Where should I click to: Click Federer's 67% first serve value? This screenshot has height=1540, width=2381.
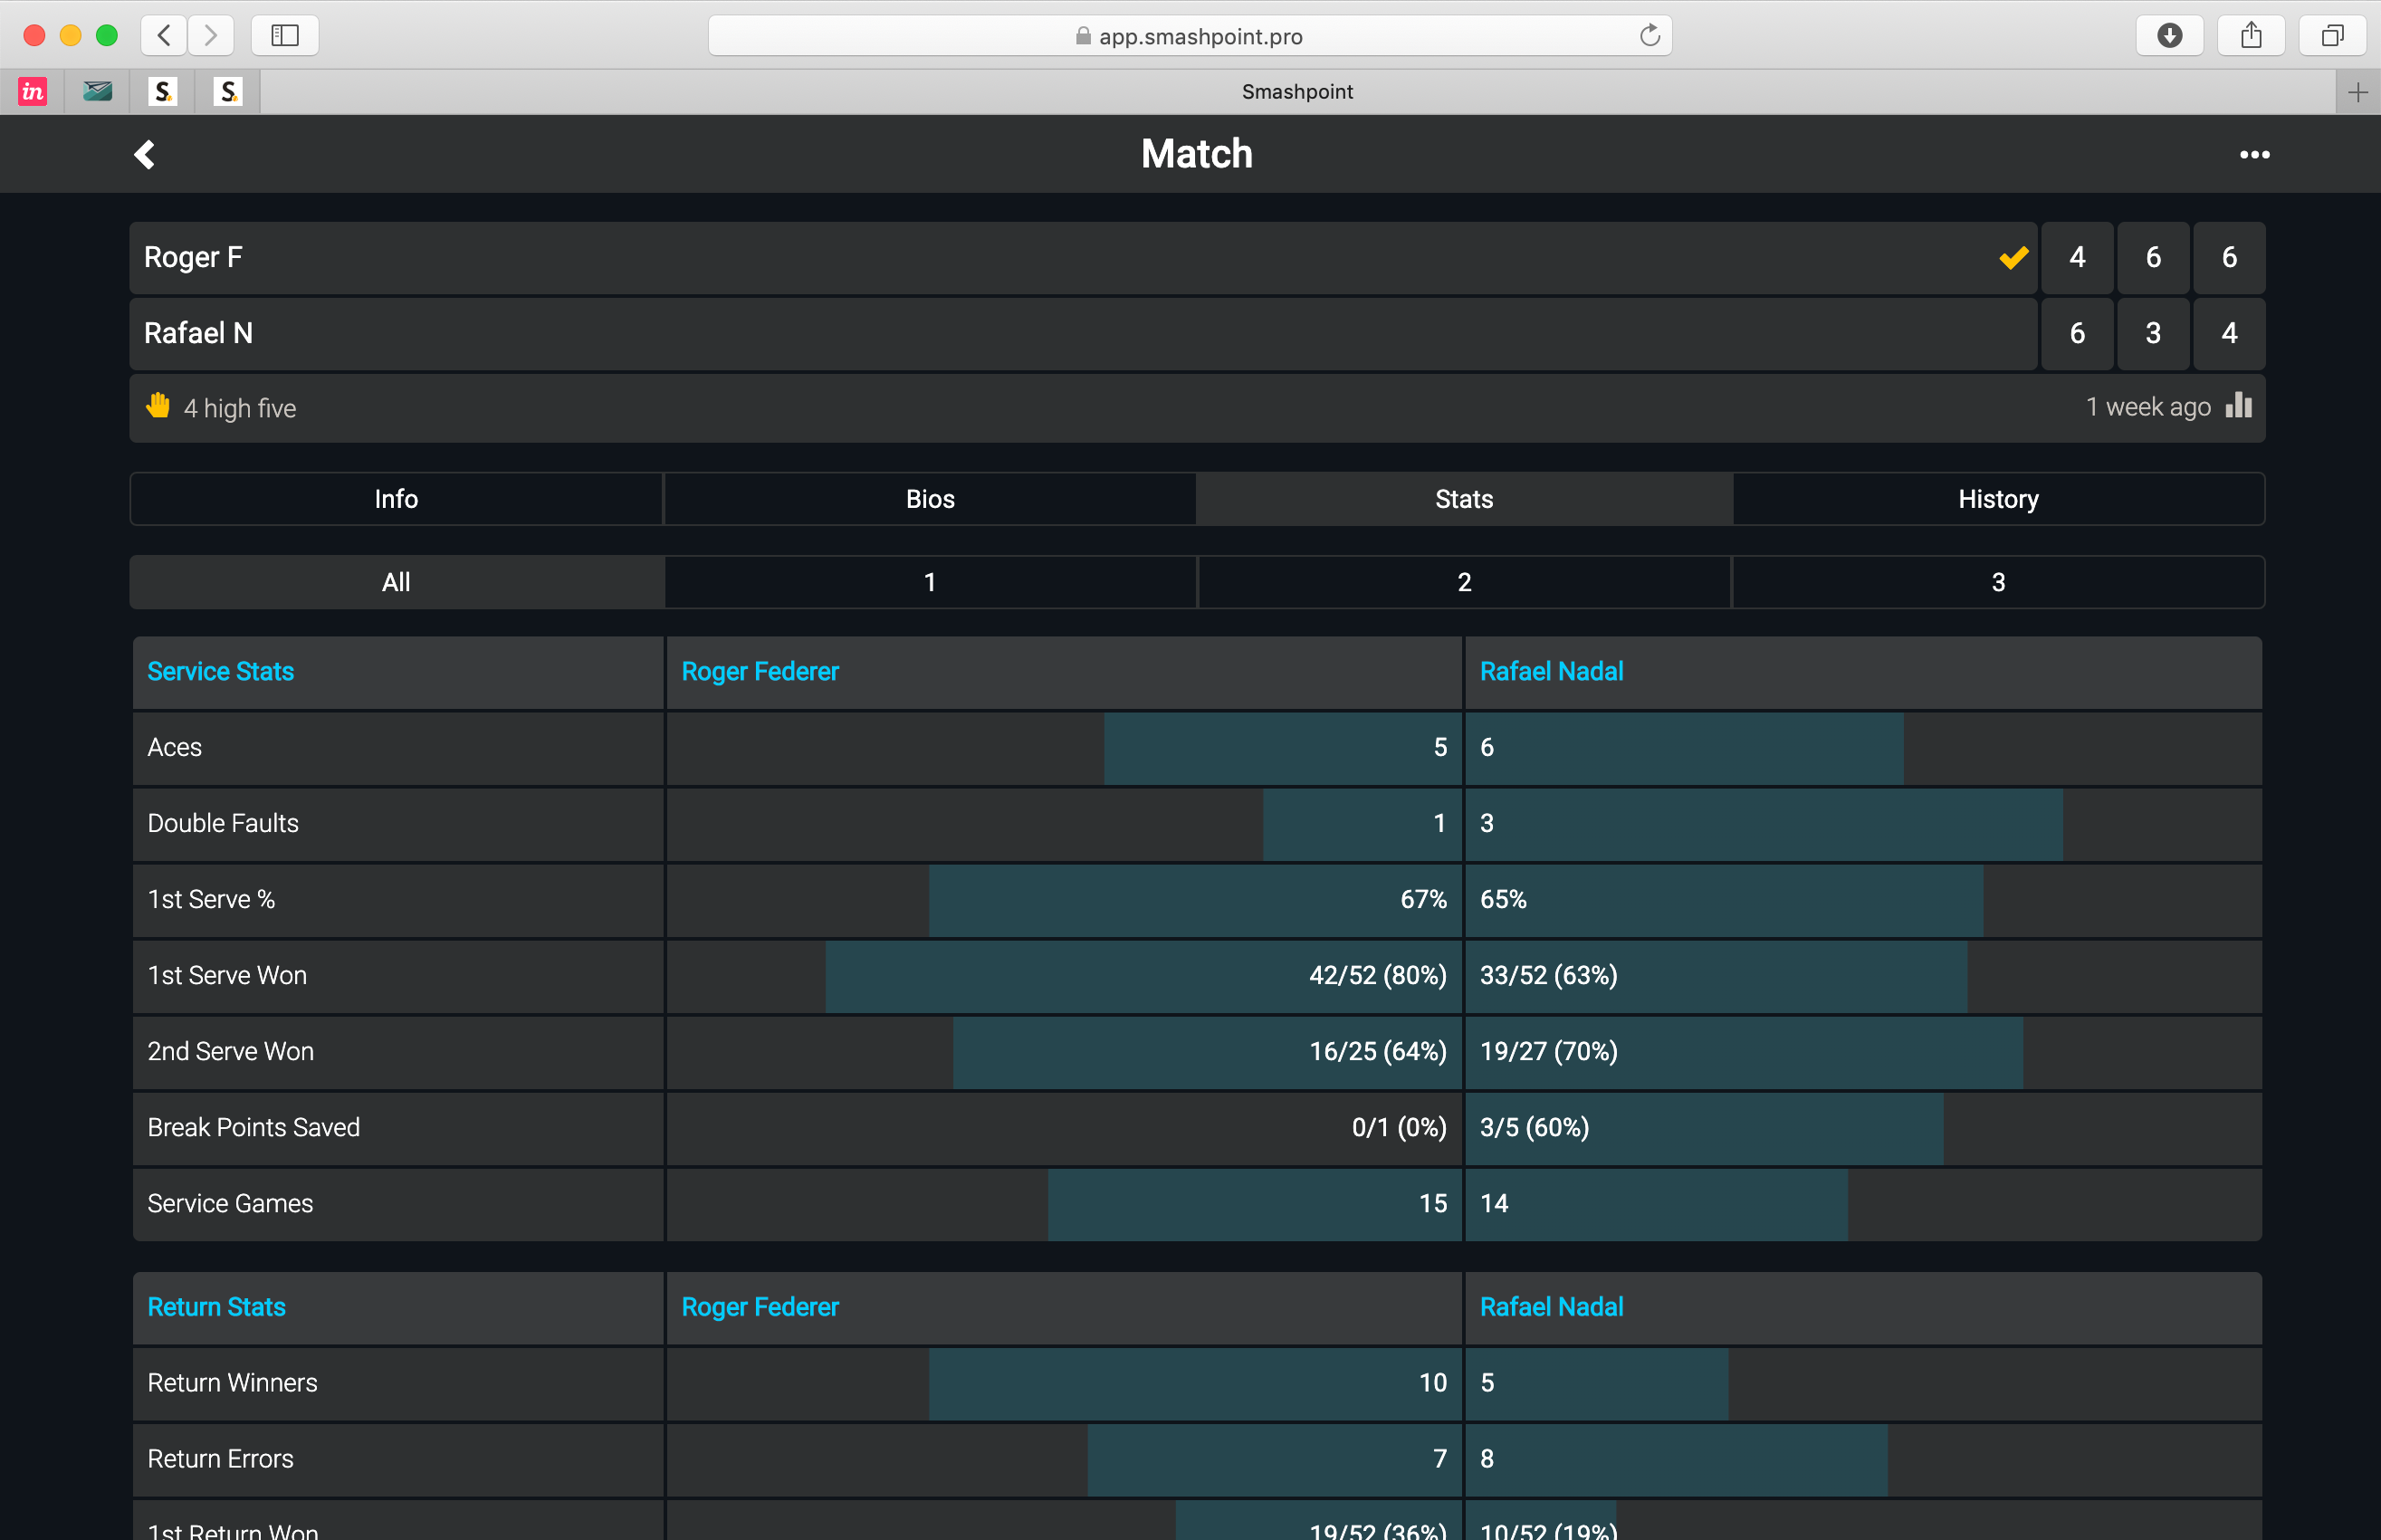(1423, 899)
